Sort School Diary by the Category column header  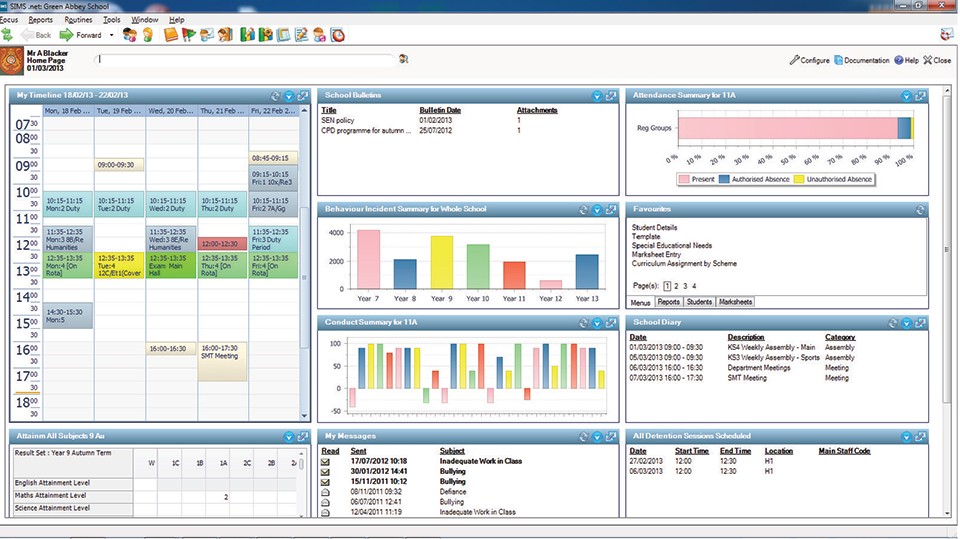pos(840,337)
